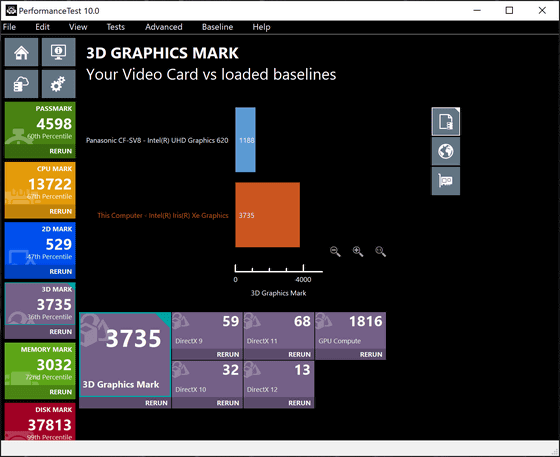Reset chart zoom with the third magnifier
Image resolution: width=560 pixels, height=457 pixels.
(380, 251)
